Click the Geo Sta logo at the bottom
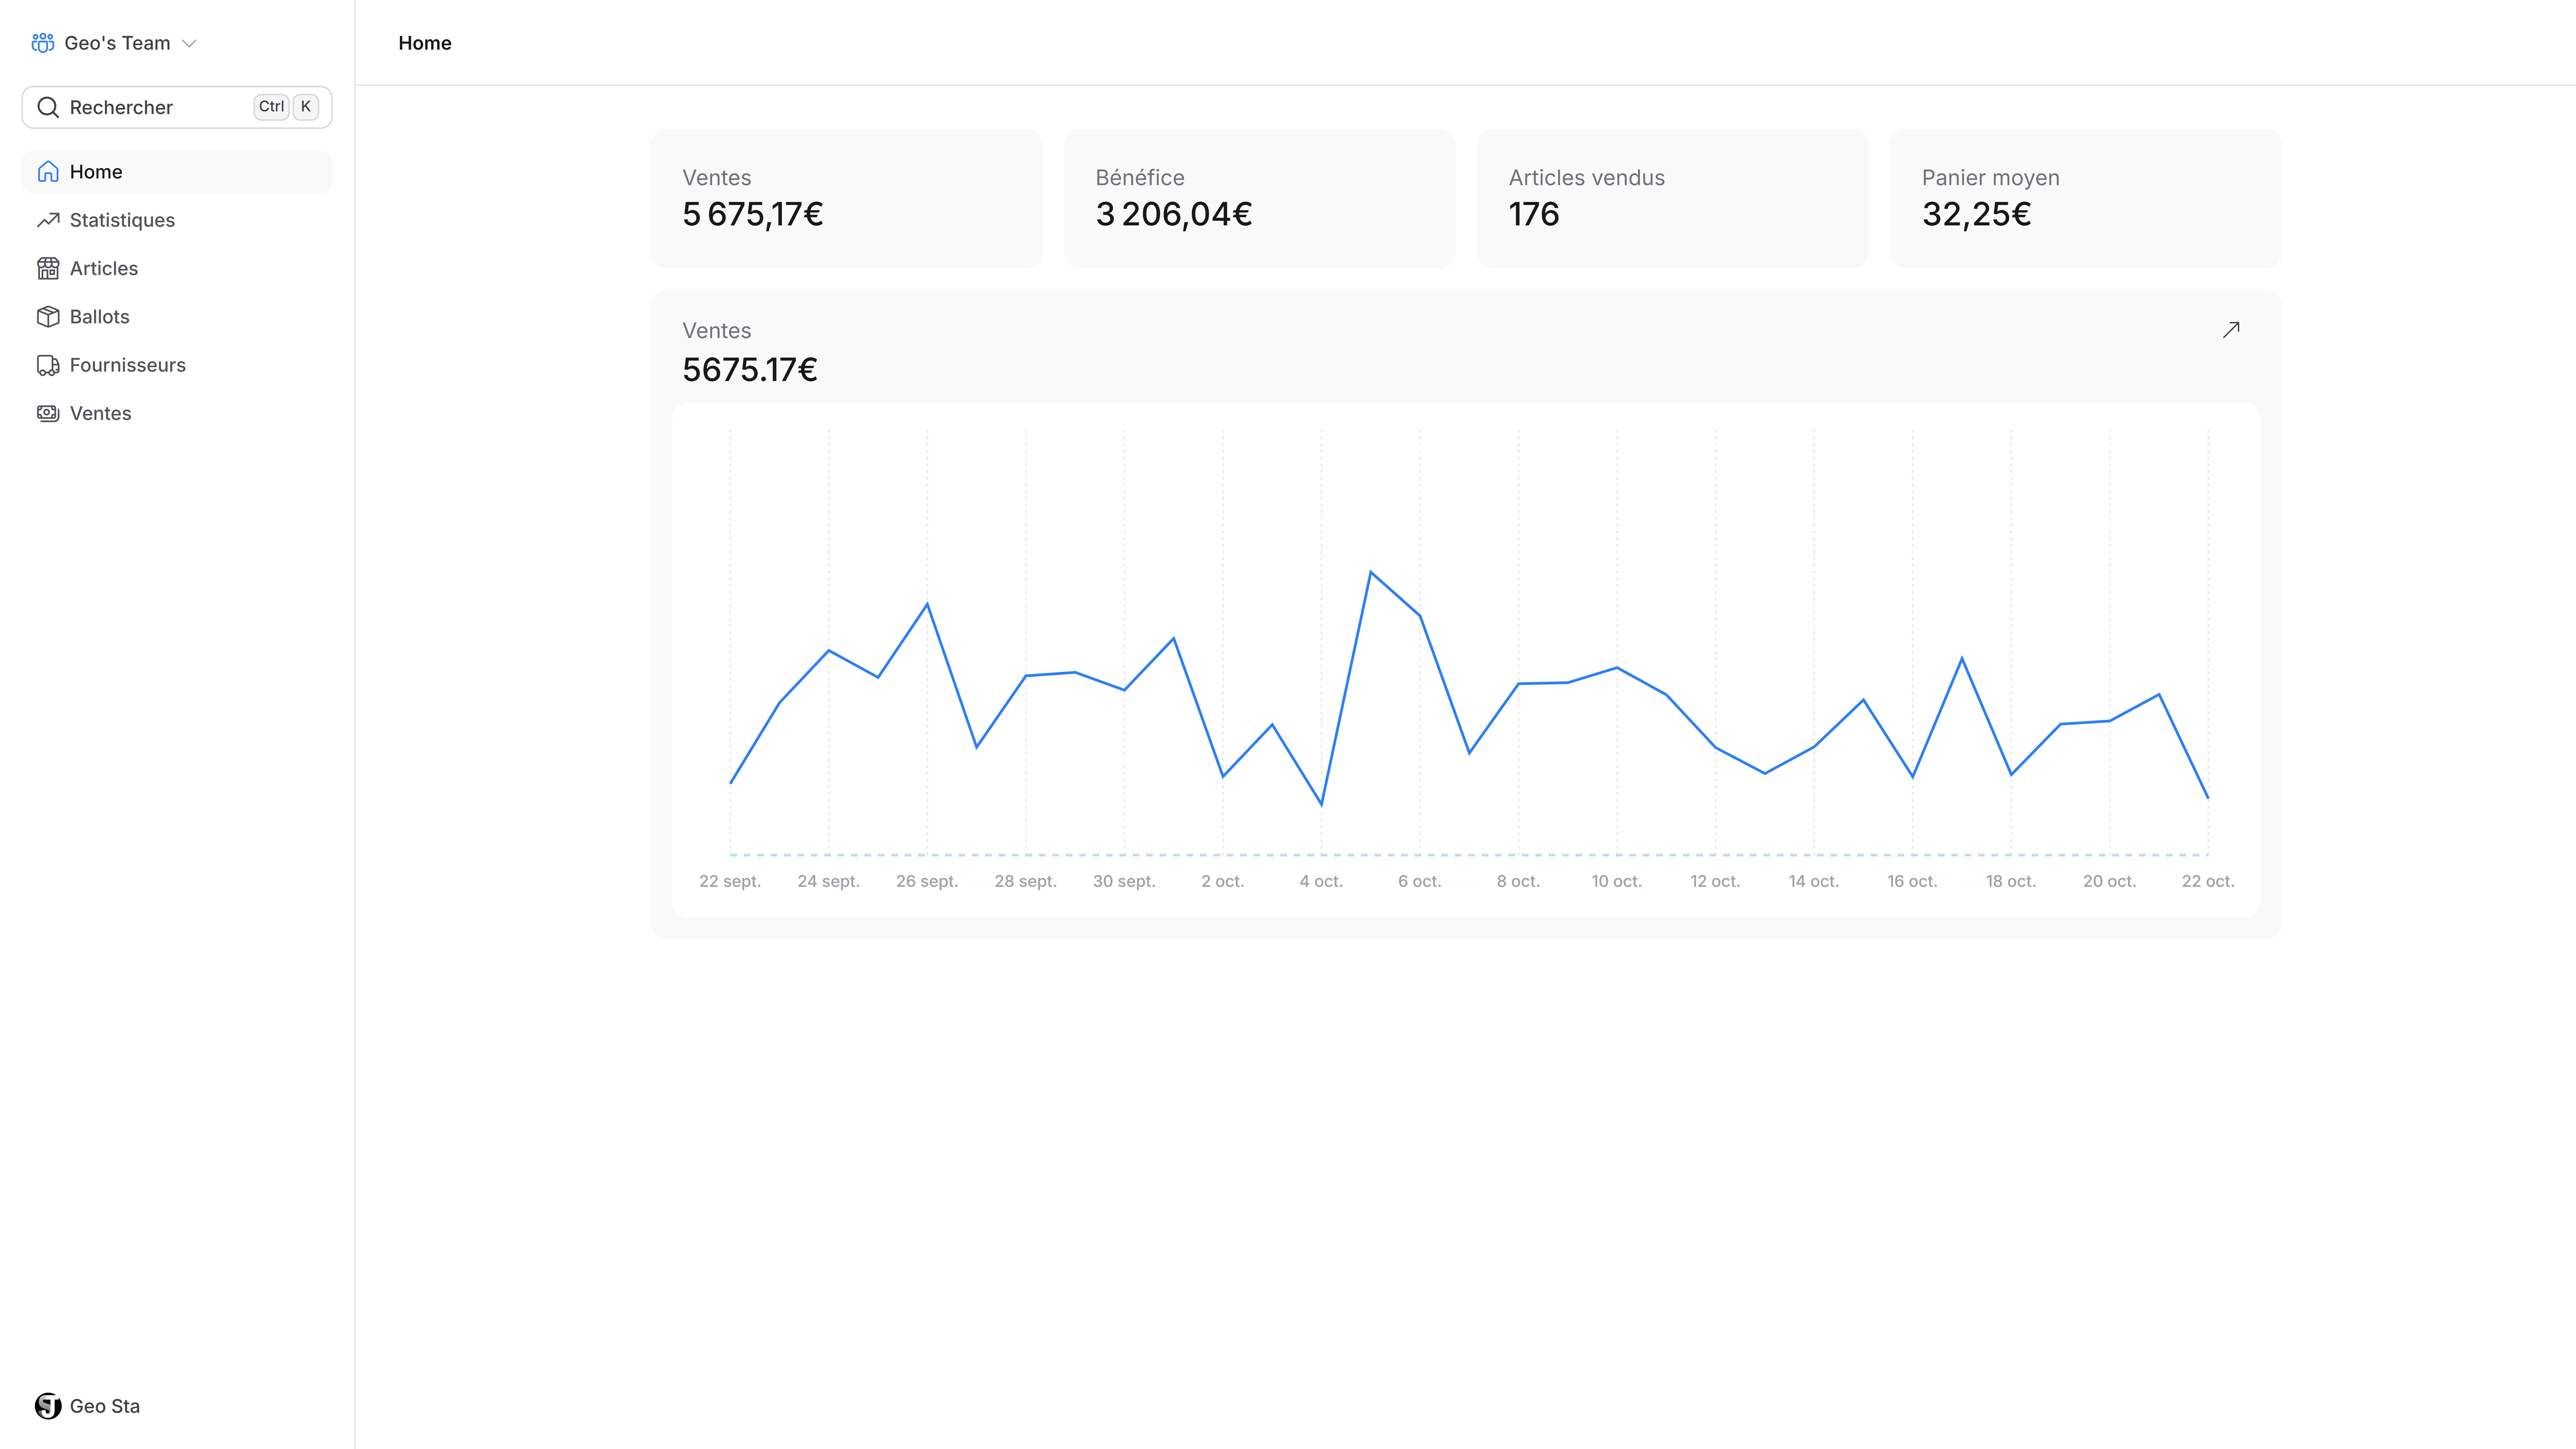This screenshot has width=2576, height=1449. [x=47, y=1406]
